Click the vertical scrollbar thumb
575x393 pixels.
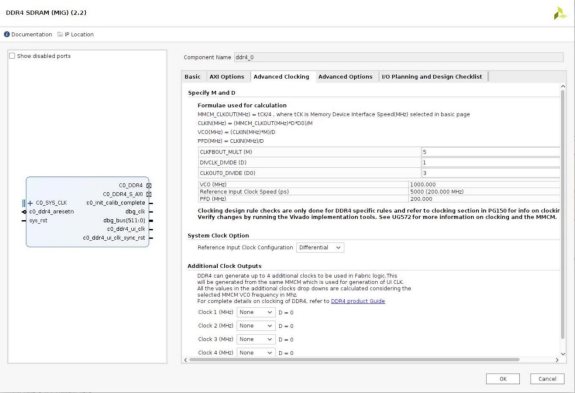(563, 214)
